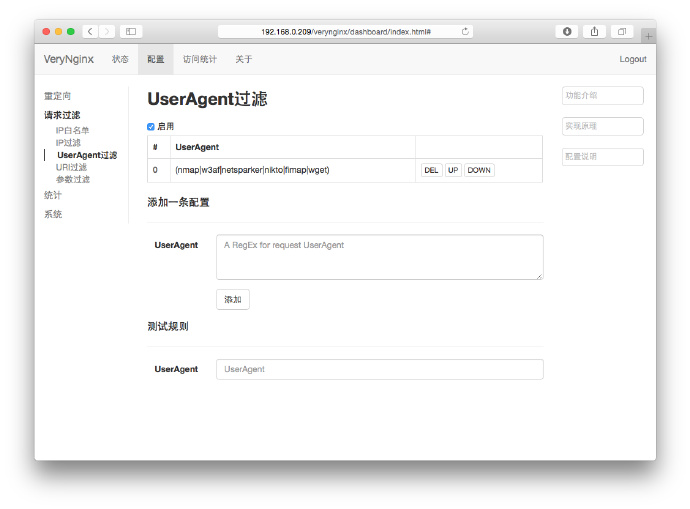Move rule 0 up with UP button
The height and width of the screenshot is (509, 690).
click(x=453, y=170)
